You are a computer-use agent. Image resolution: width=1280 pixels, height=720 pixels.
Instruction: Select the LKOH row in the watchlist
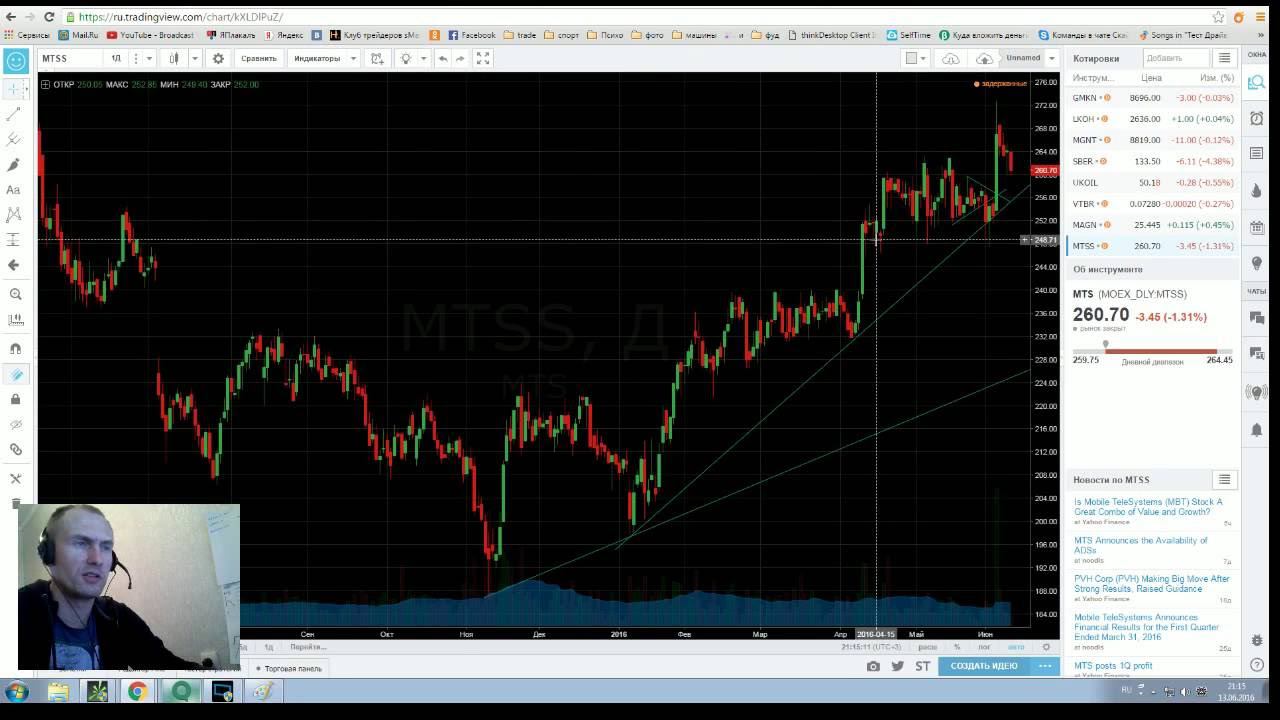click(x=1152, y=119)
